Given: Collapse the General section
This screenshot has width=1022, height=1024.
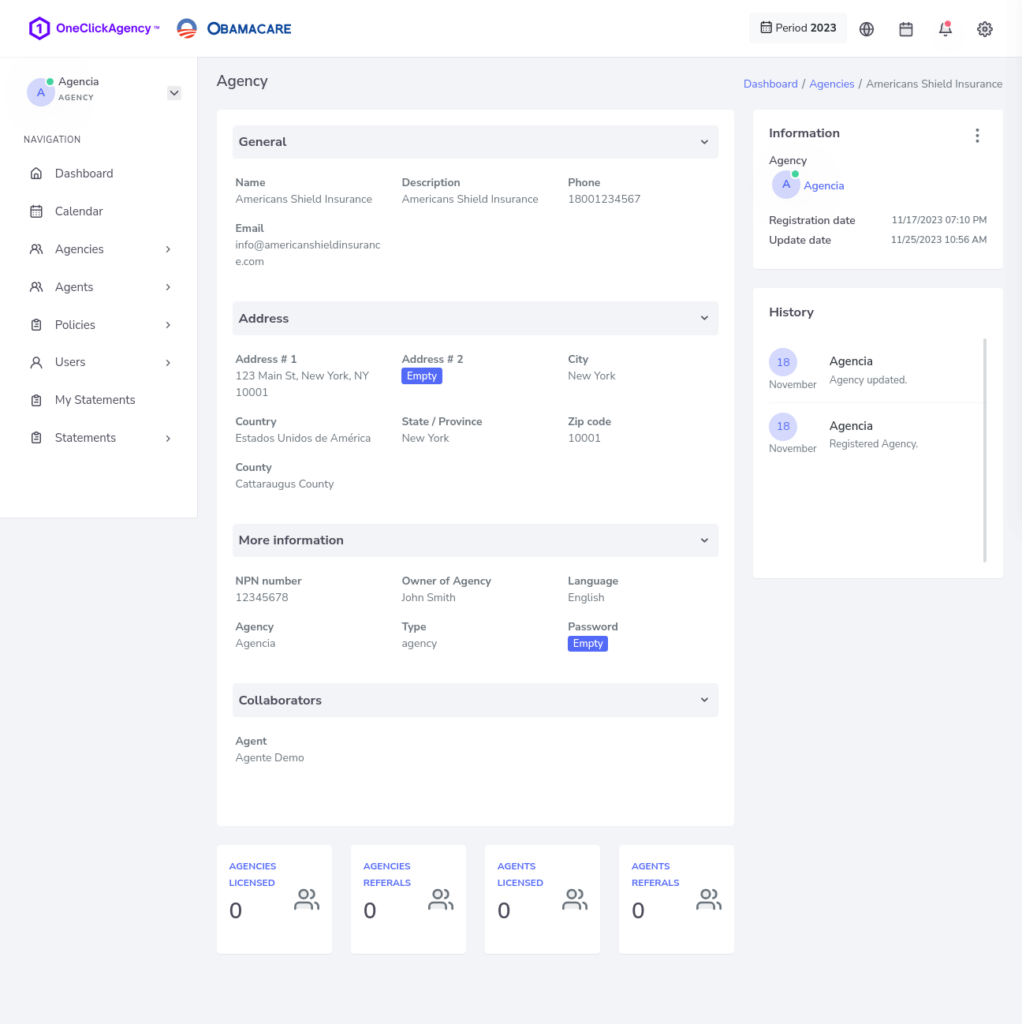Looking at the screenshot, I should coord(704,142).
